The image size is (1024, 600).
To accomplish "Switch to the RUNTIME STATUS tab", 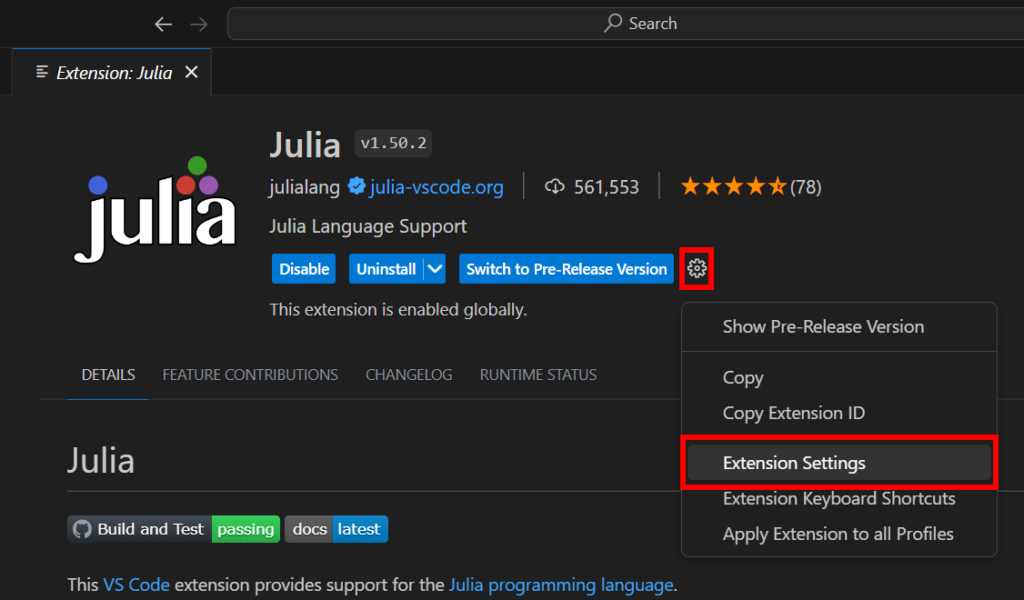I will pos(538,375).
